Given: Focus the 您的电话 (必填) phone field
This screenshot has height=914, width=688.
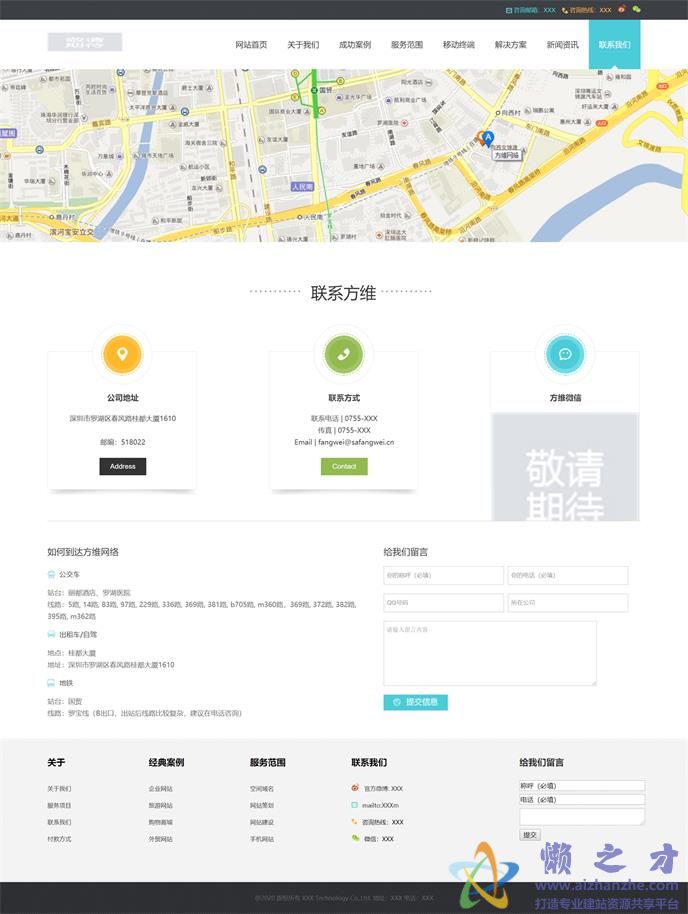Looking at the screenshot, I should (x=568, y=575).
